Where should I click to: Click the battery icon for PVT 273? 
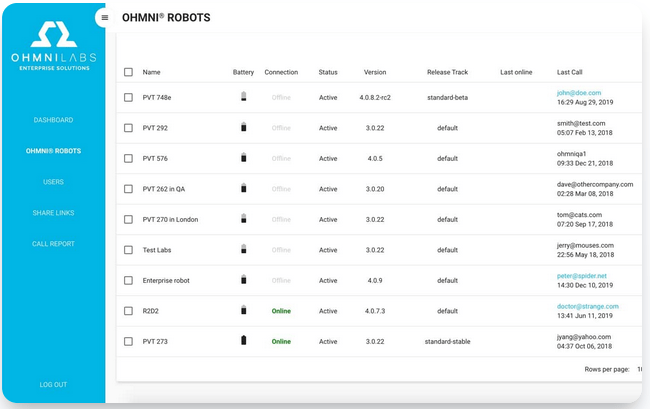243,341
